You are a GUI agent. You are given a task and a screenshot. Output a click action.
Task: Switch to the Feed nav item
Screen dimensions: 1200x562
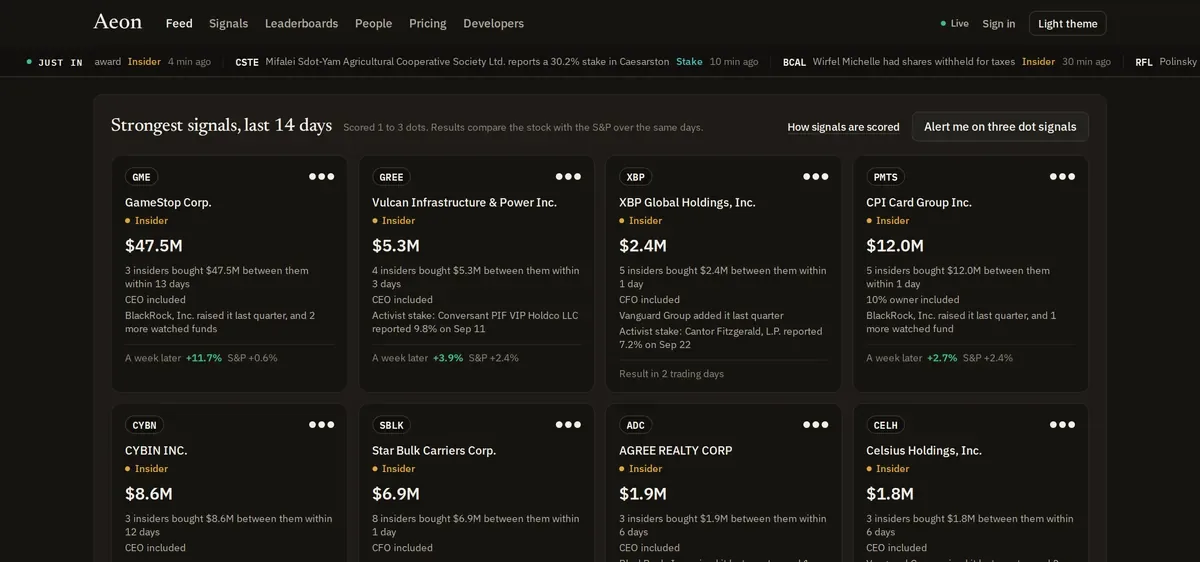tap(179, 23)
